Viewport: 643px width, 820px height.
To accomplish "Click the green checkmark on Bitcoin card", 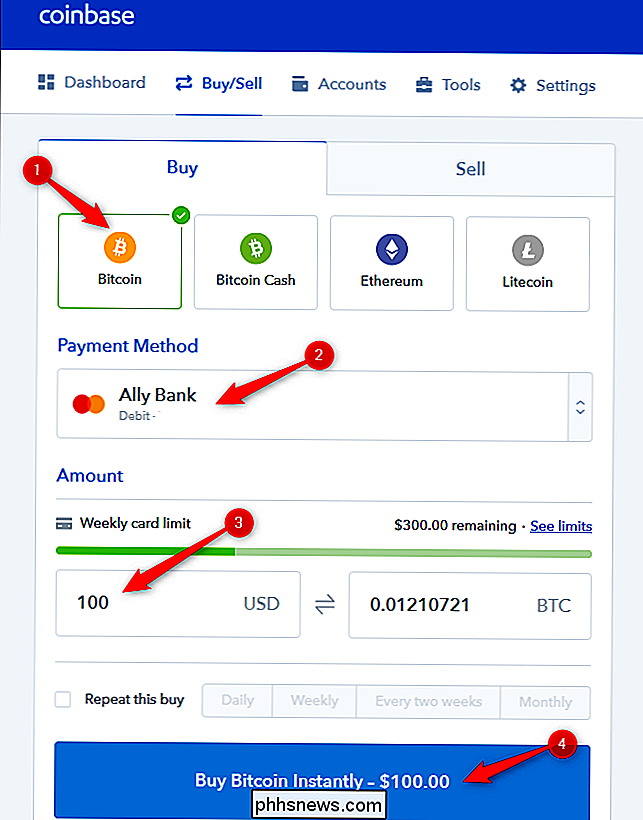I will (x=181, y=215).
